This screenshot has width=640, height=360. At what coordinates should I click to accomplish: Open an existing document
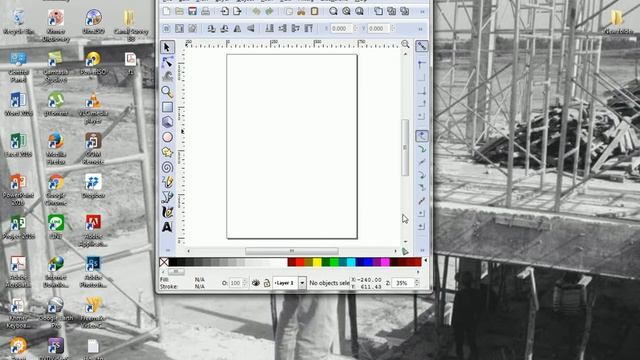179,11
